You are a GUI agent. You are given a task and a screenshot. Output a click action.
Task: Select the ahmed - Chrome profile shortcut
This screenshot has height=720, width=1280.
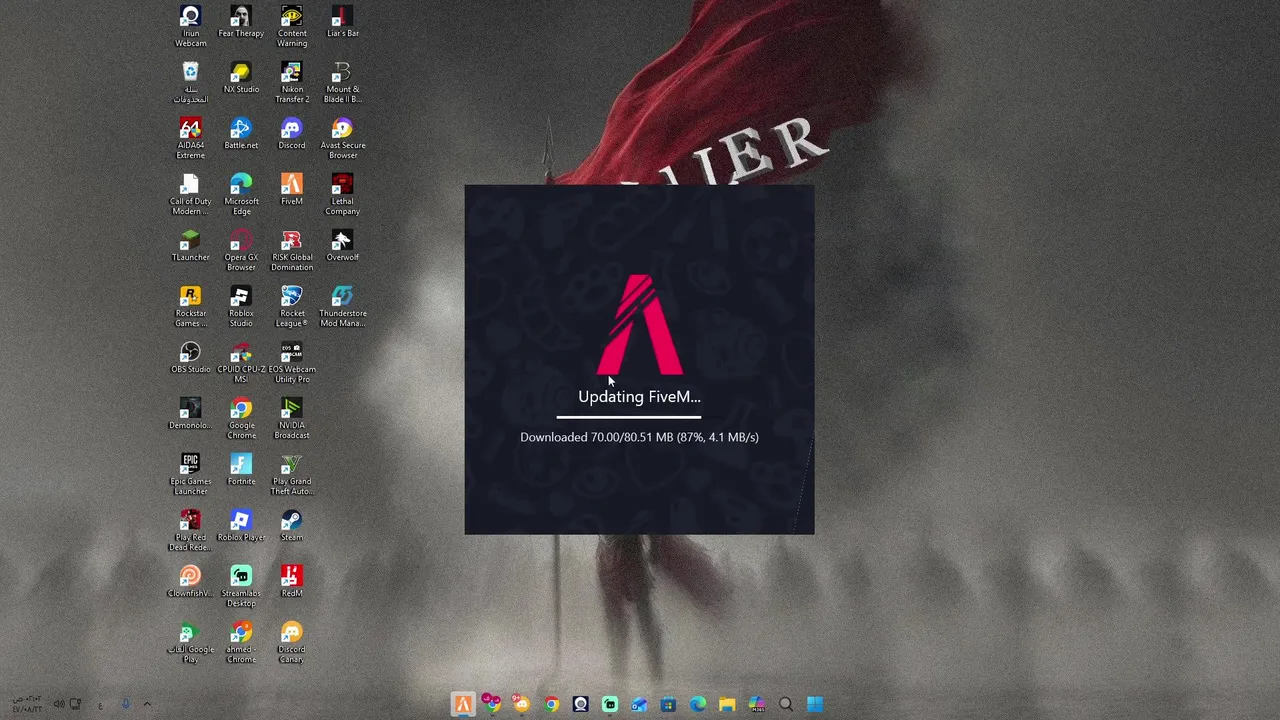tap(241, 642)
